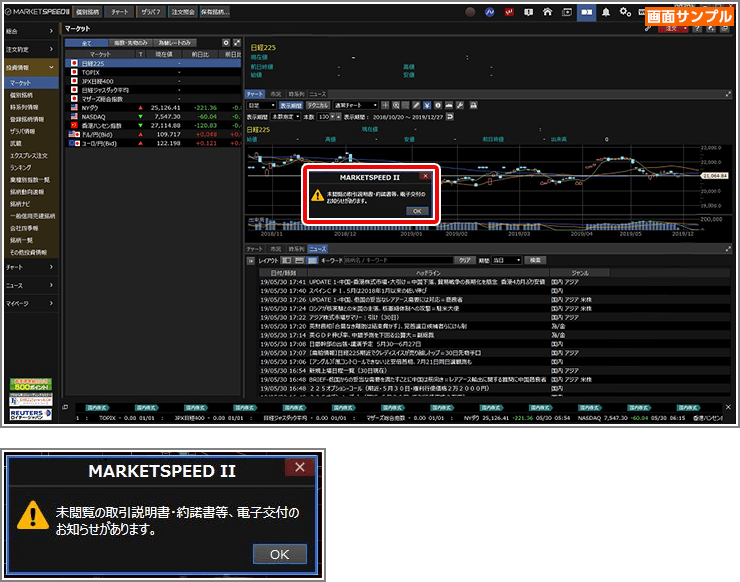Click the bell notification icon
This screenshot has width=740, height=582.
coord(605,12)
